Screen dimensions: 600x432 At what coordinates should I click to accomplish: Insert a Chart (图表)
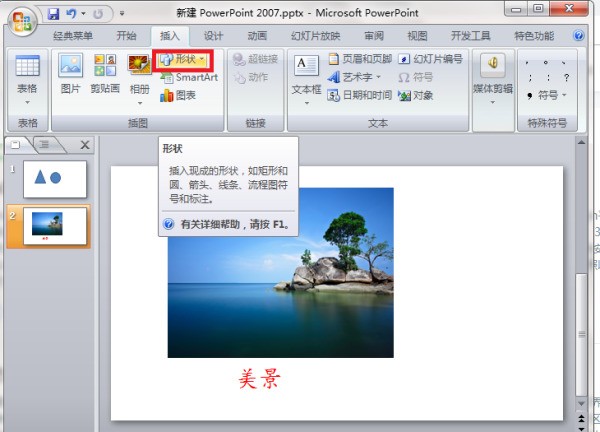click(178, 95)
